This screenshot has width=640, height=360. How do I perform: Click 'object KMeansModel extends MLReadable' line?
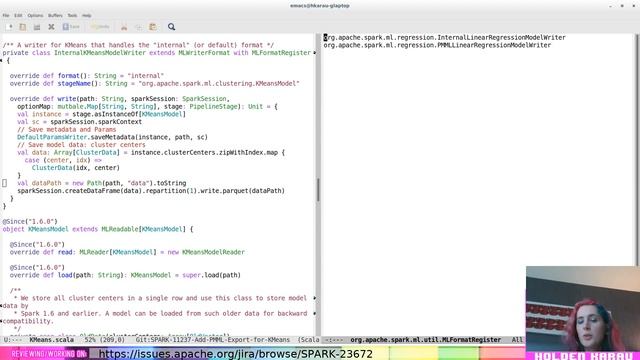(98, 229)
